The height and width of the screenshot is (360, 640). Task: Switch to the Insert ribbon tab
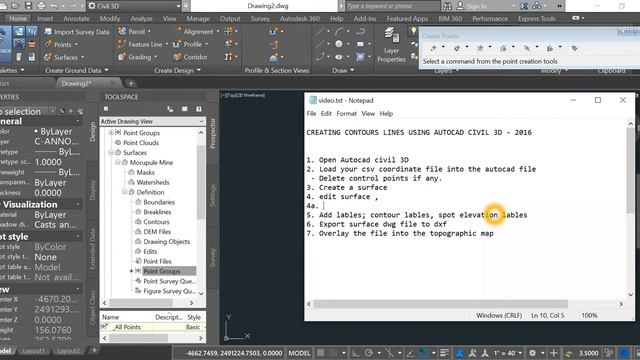click(45, 19)
